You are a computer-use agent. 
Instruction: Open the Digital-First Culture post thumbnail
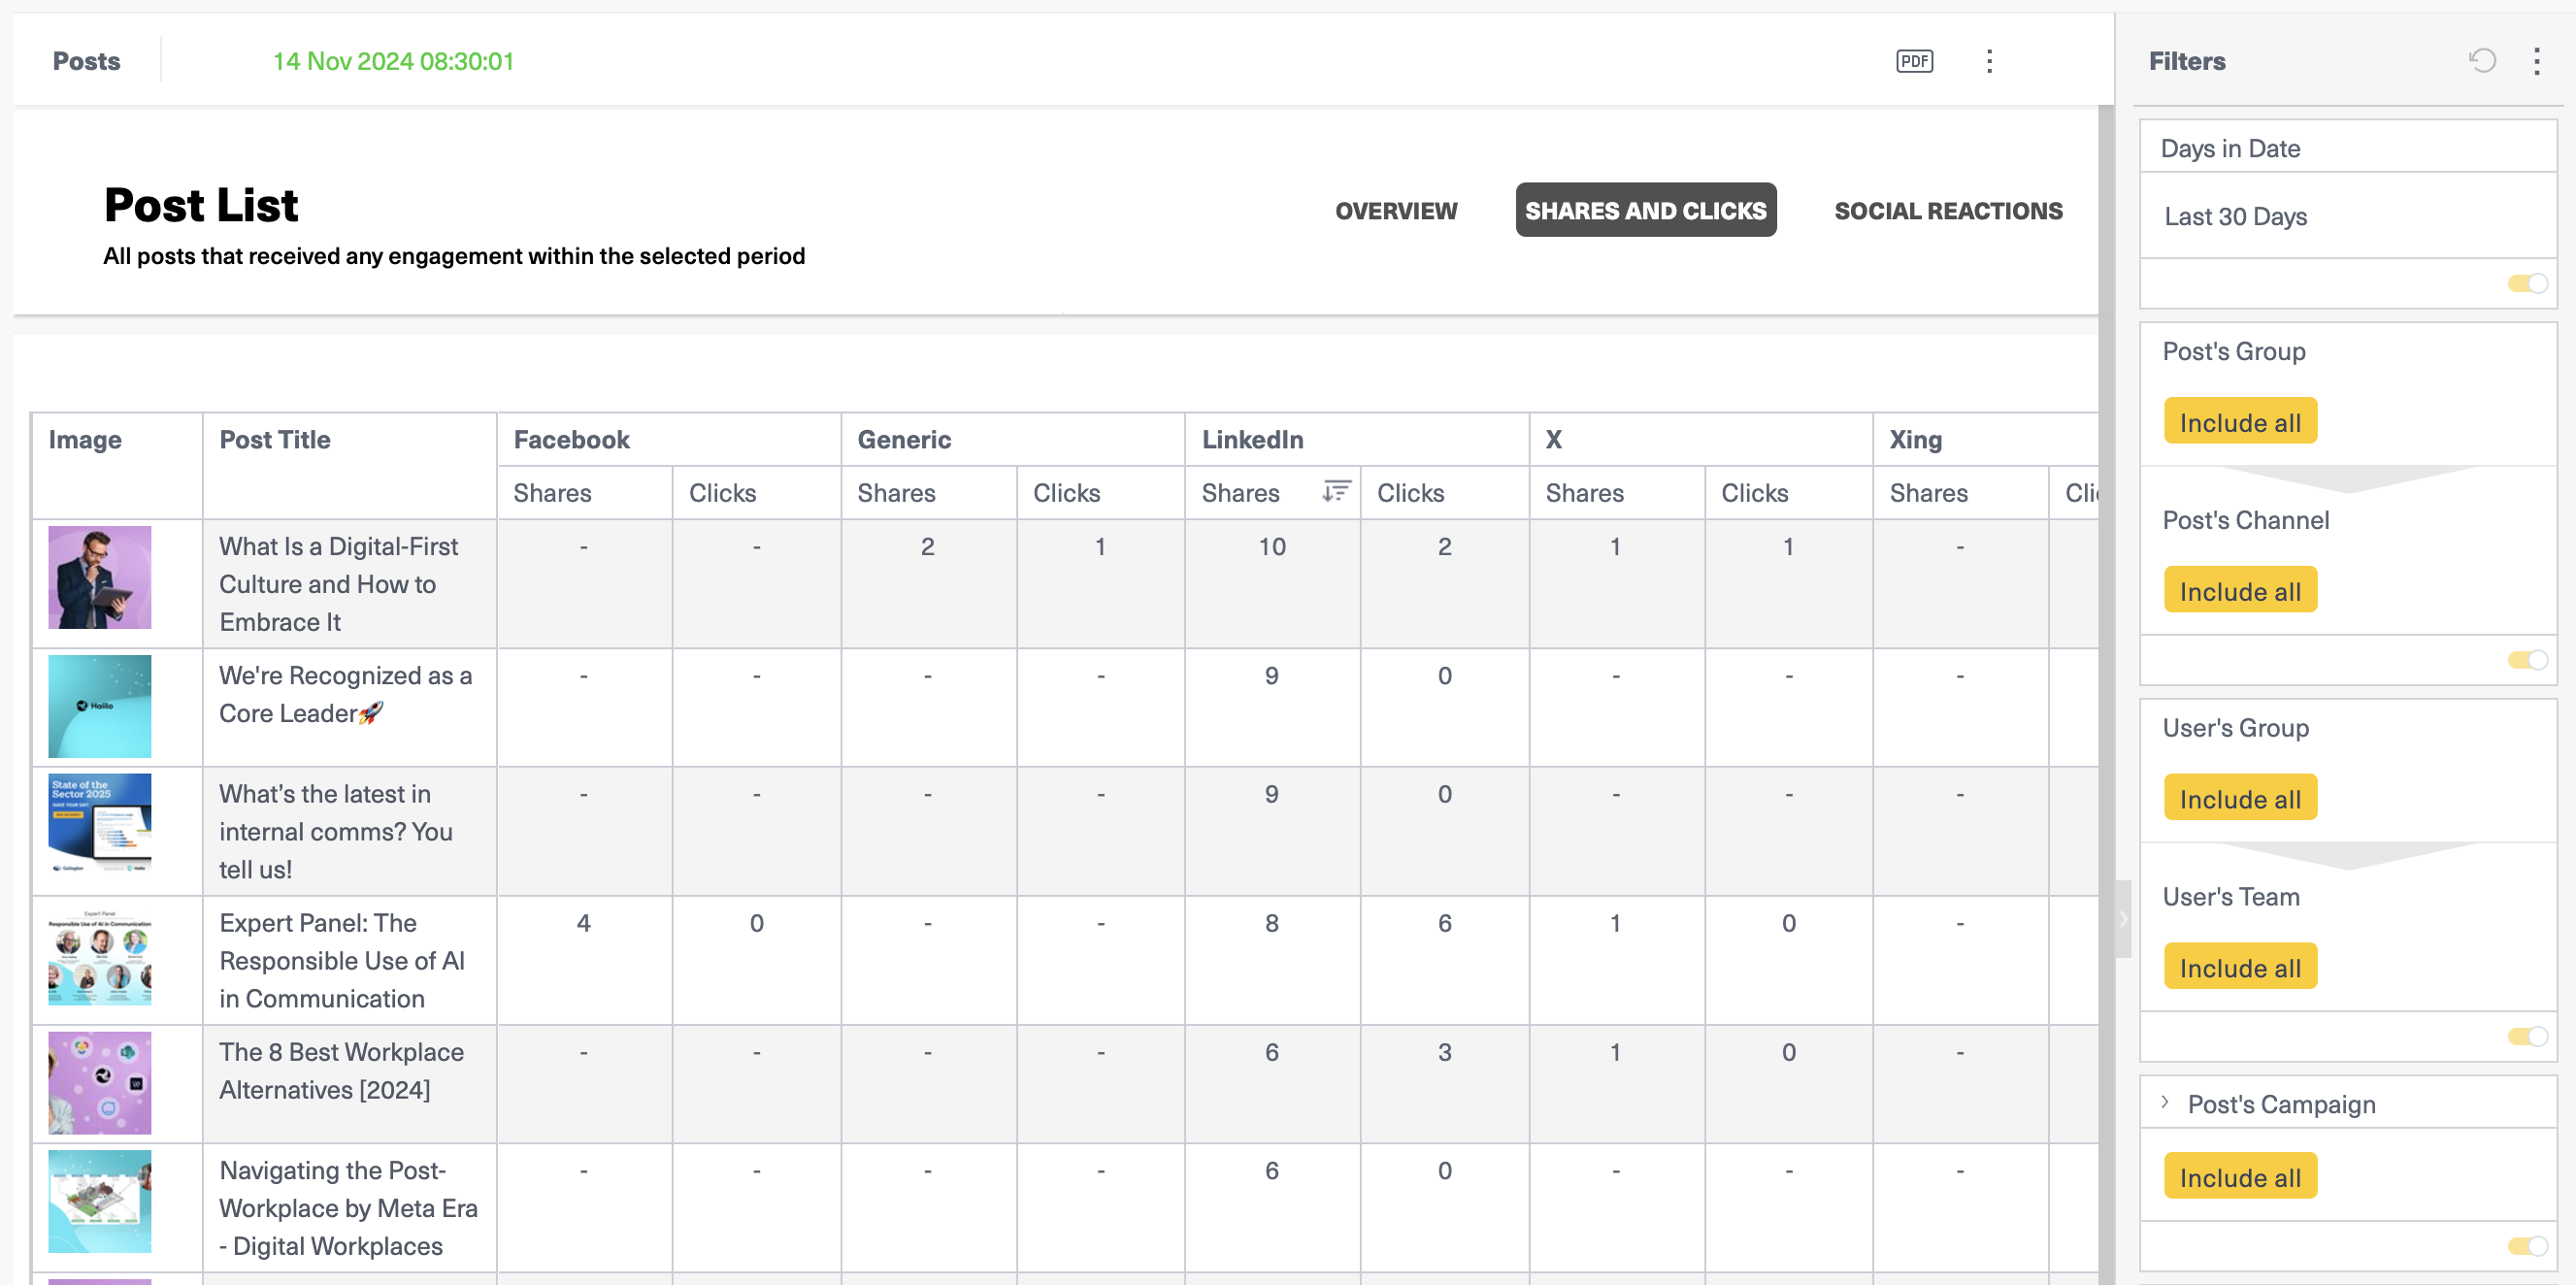[100, 577]
